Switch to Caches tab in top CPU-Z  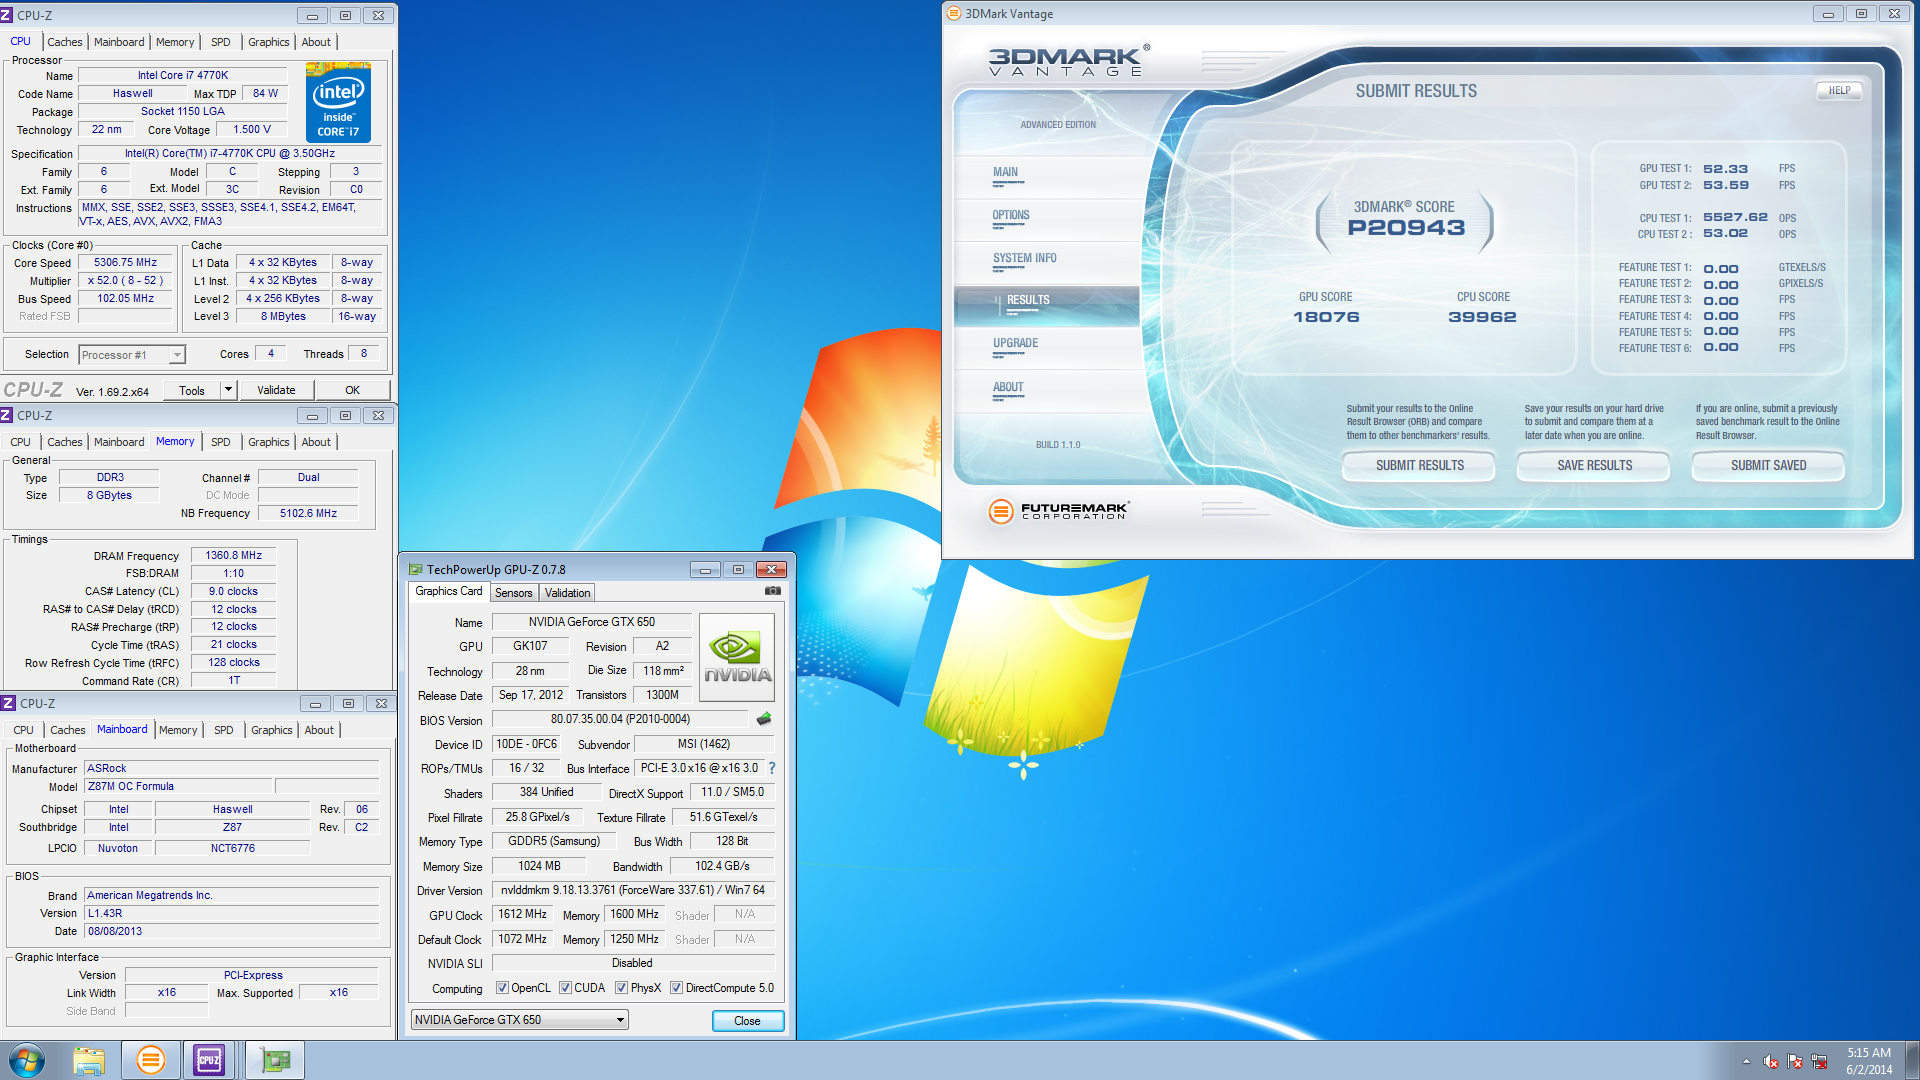[x=65, y=42]
